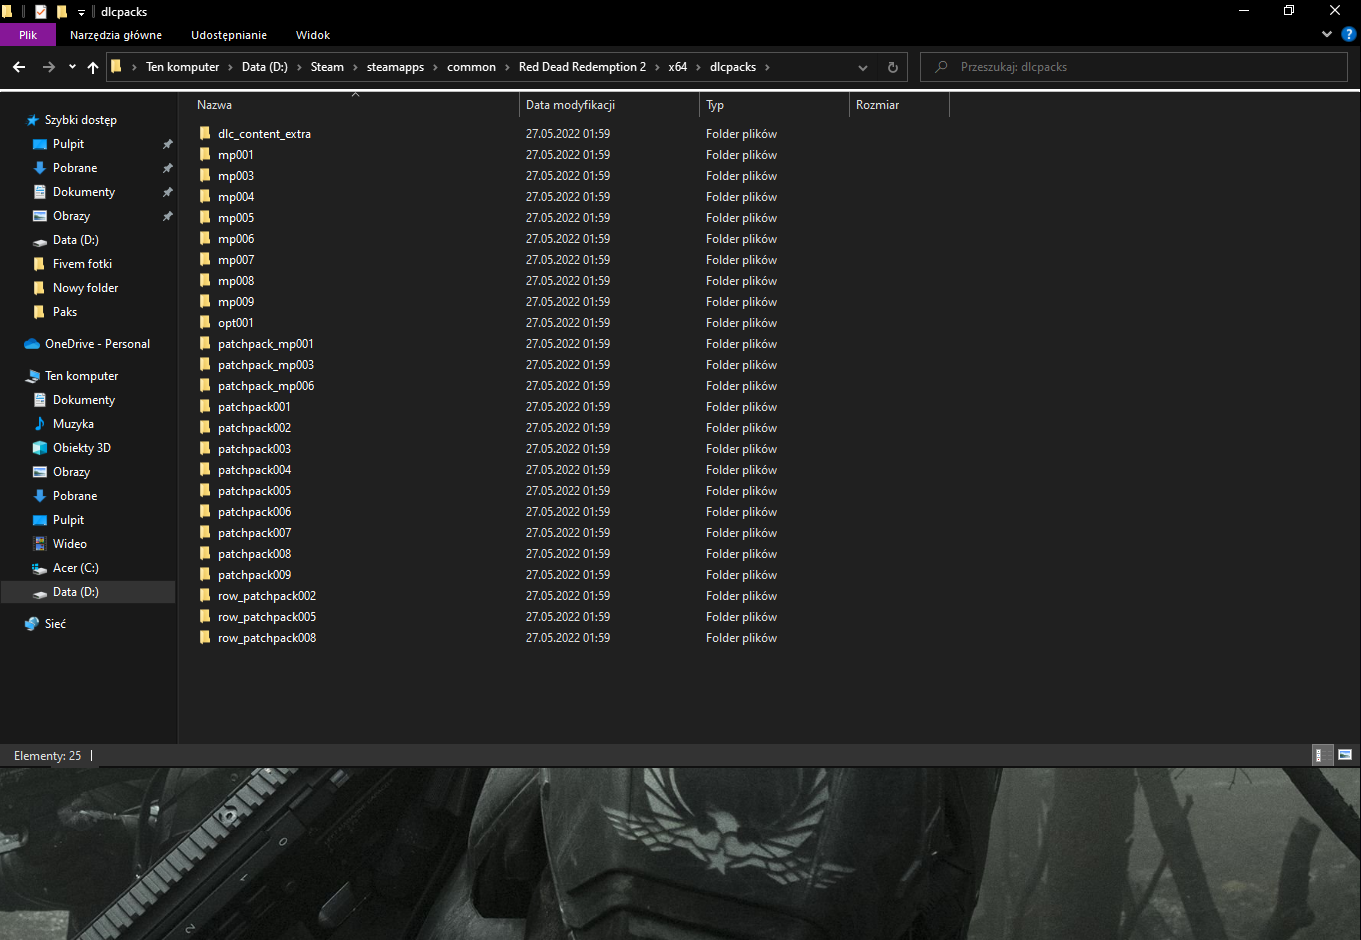Open the Udostępnianie ribbon tab

point(229,35)
